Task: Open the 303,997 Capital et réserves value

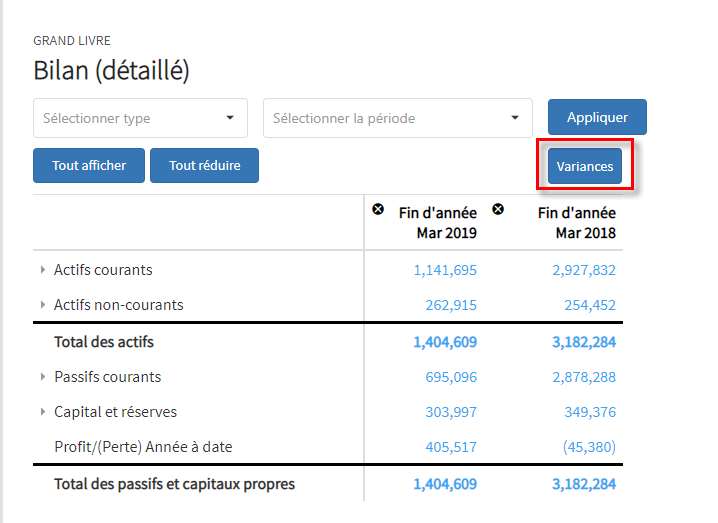Action: pos(451,412)
